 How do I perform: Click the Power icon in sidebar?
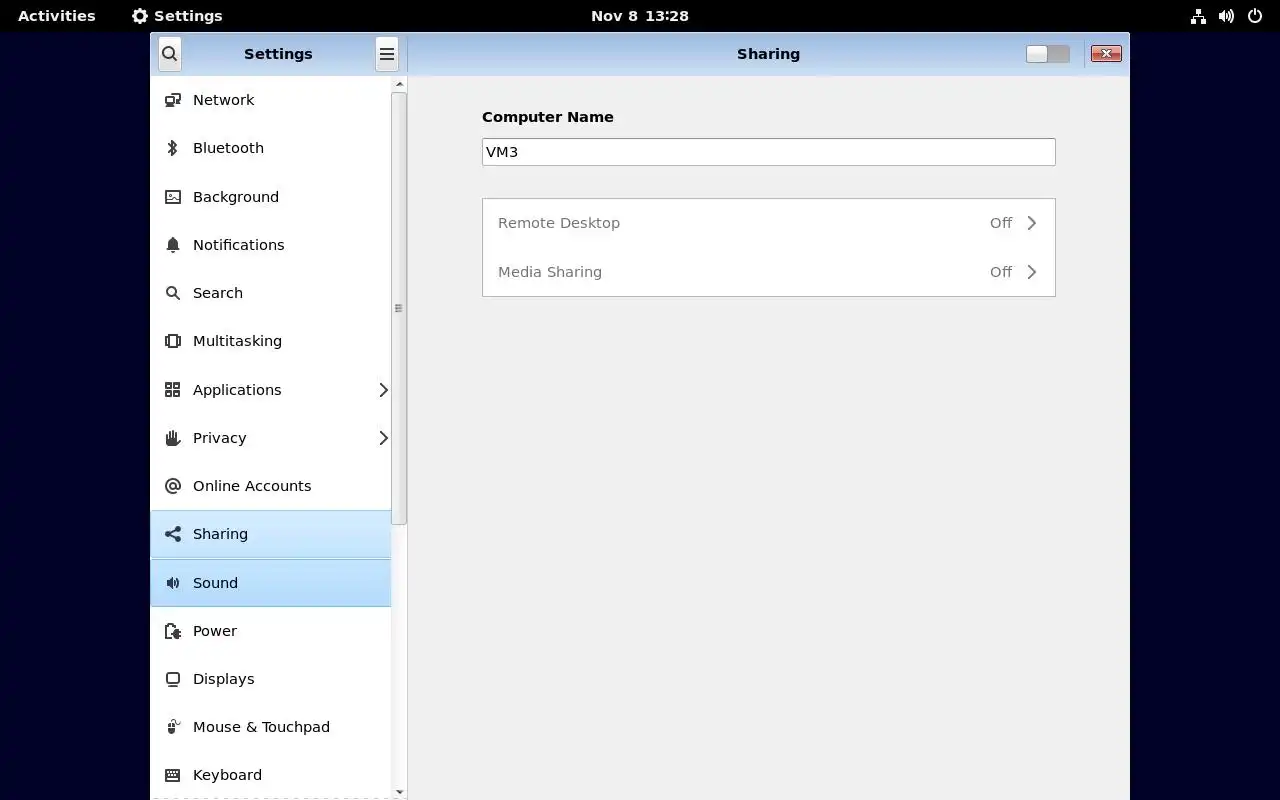[173, 631]
